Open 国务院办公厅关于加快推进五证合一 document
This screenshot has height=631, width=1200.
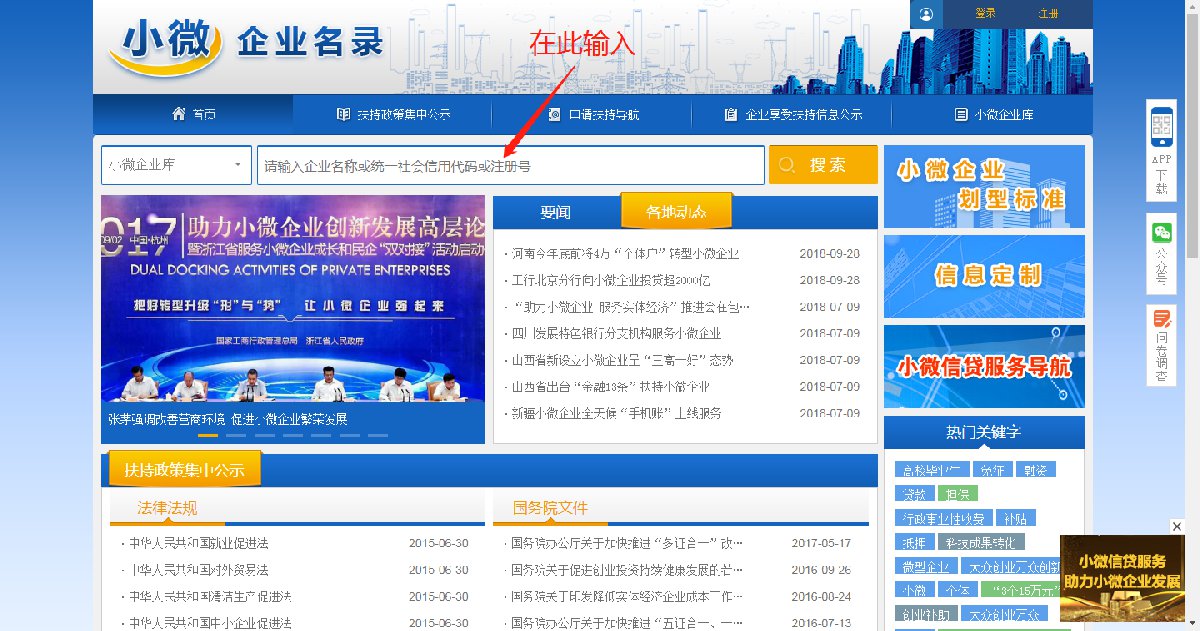point(627,623)
